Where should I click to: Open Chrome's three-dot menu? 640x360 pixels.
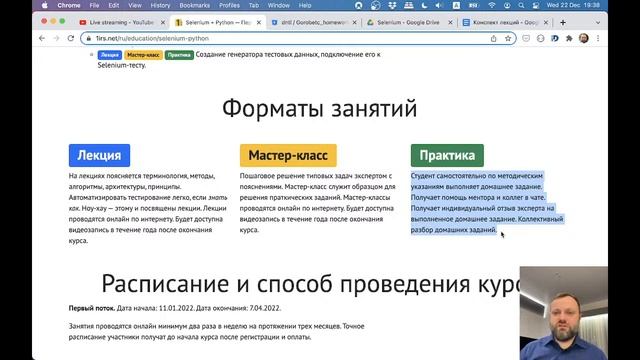pos(598,38)
